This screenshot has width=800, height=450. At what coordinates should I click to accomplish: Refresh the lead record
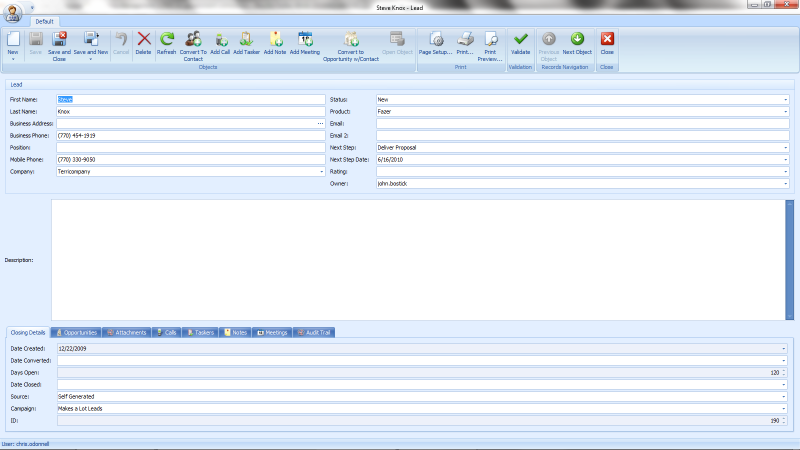click(x=166, y=41)
